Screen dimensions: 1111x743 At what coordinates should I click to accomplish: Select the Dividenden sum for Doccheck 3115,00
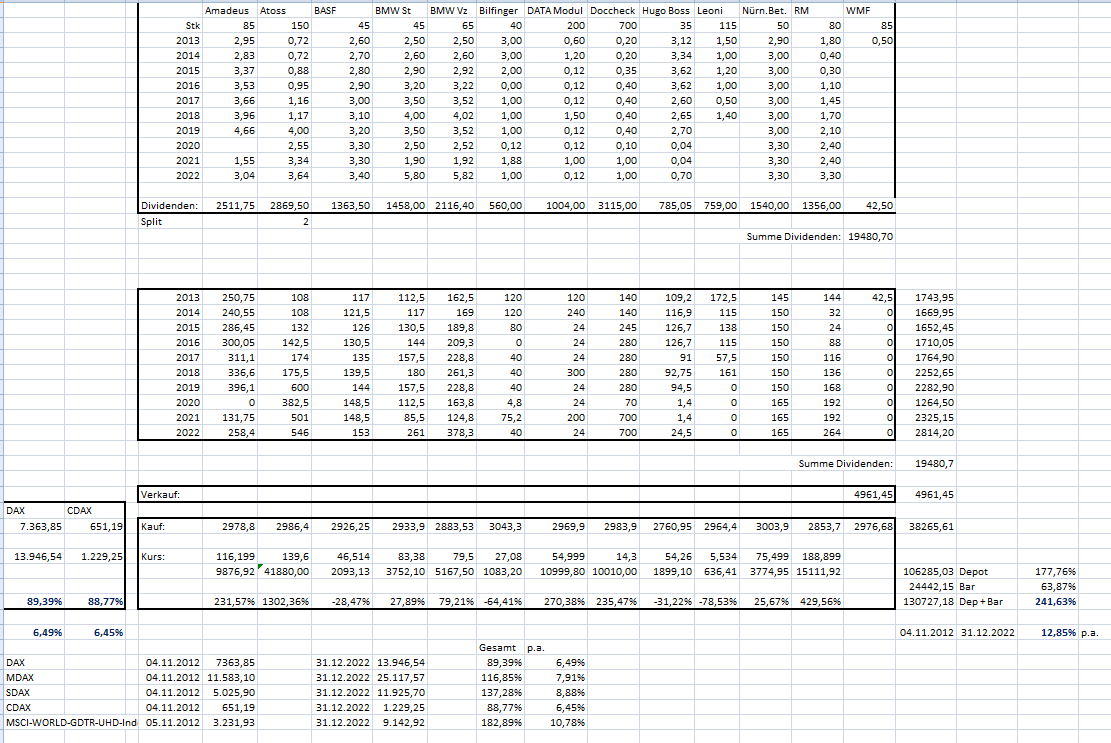pos(614,205)
